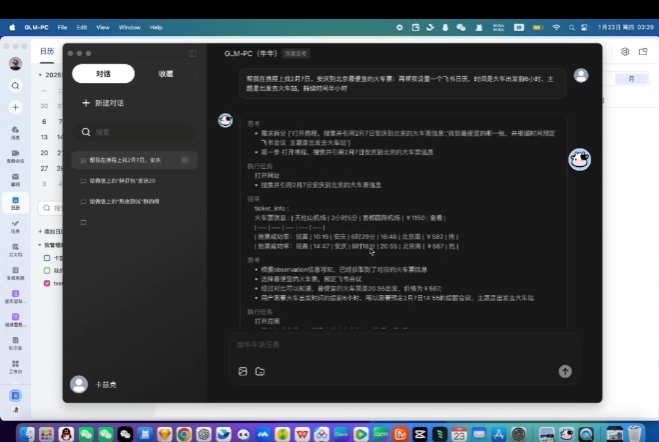Switch Feishu calendar to 月 view
The image size is (659, 442).
tap(631, 79)
